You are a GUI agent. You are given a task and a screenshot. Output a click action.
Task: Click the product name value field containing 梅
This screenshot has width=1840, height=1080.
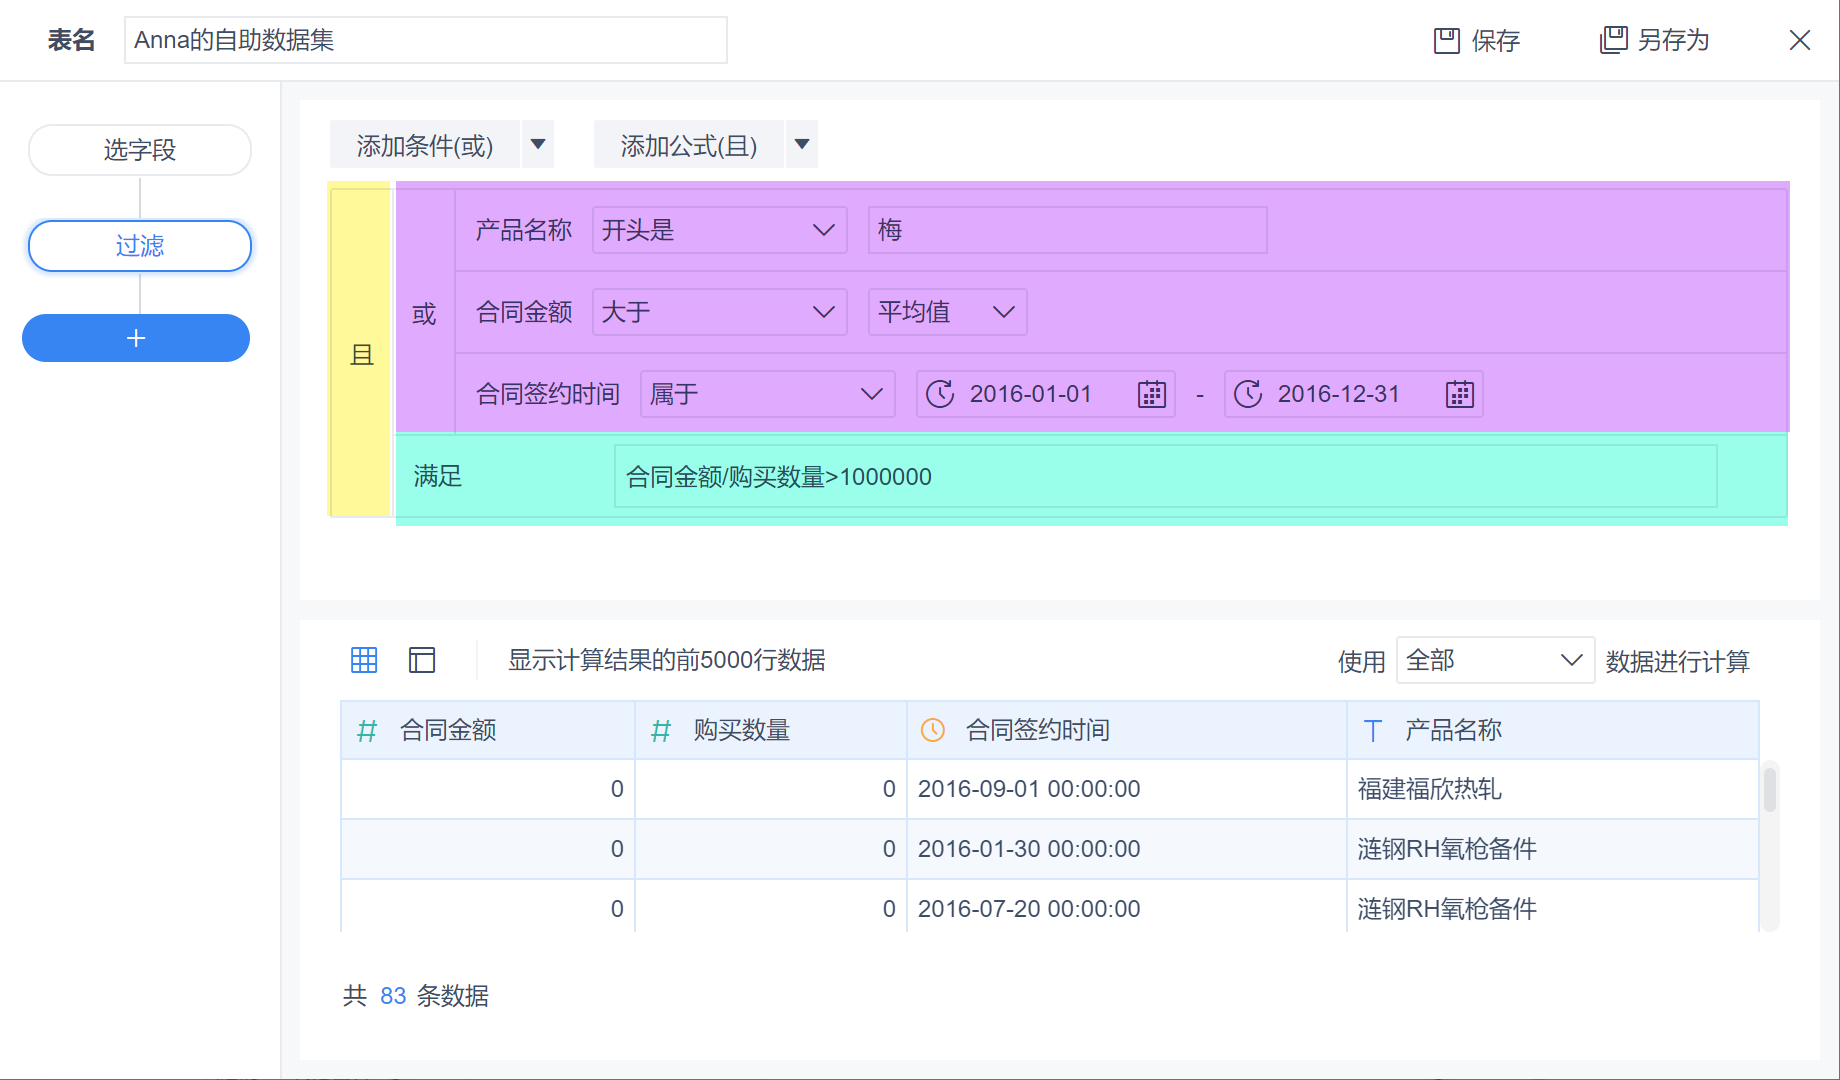coord(1068,230)
